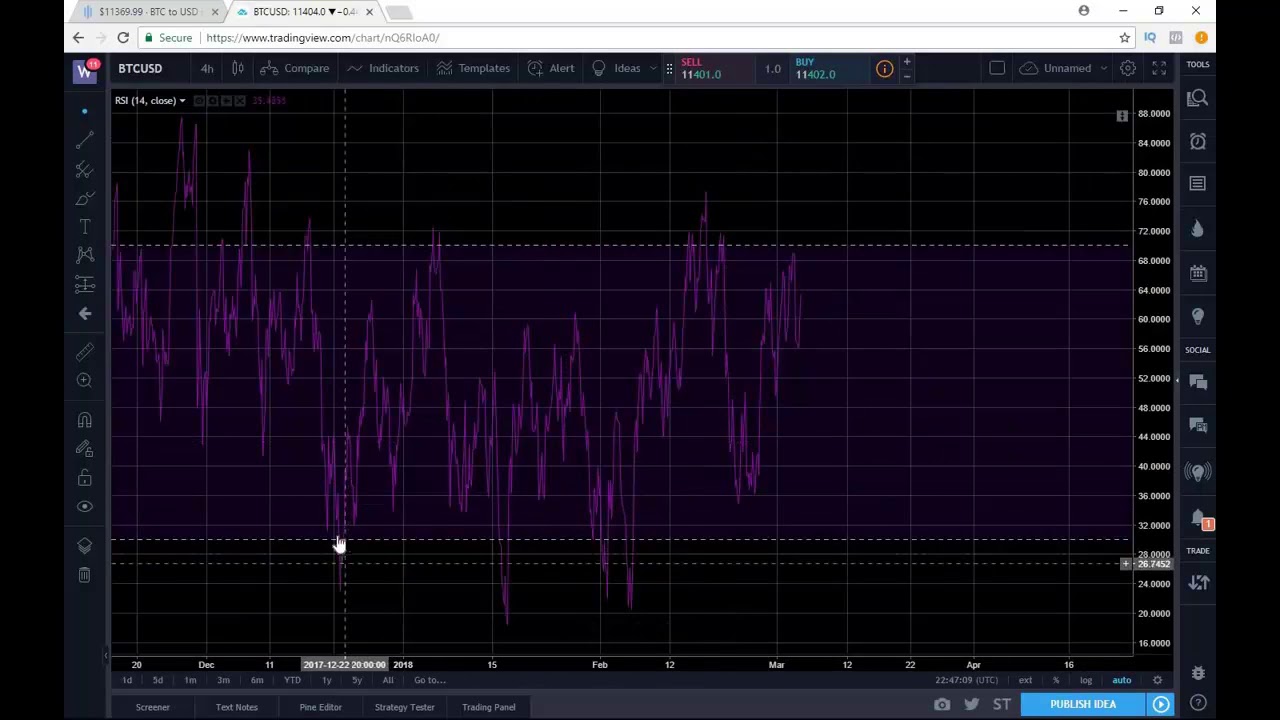1280x720 pixels.
Task: Select the YTD time range
Action: (x=292, y=680)
